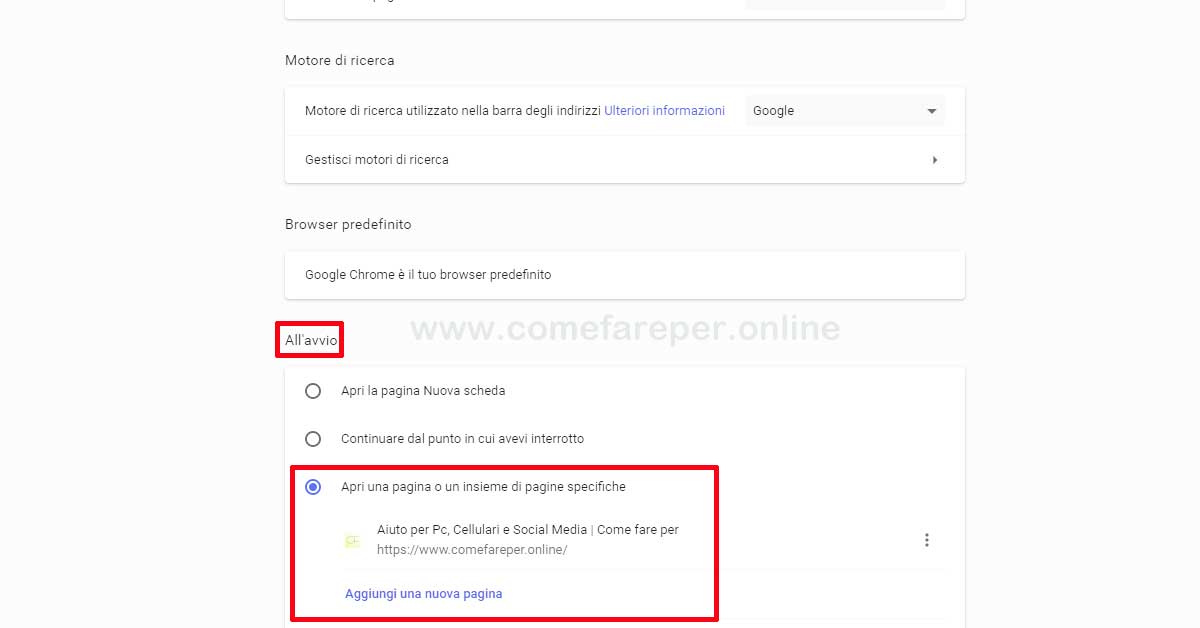The height and width of the screenshot is (628, 1200).
Task: Click the Browser predefinito heading
Action: click(347, 224)
